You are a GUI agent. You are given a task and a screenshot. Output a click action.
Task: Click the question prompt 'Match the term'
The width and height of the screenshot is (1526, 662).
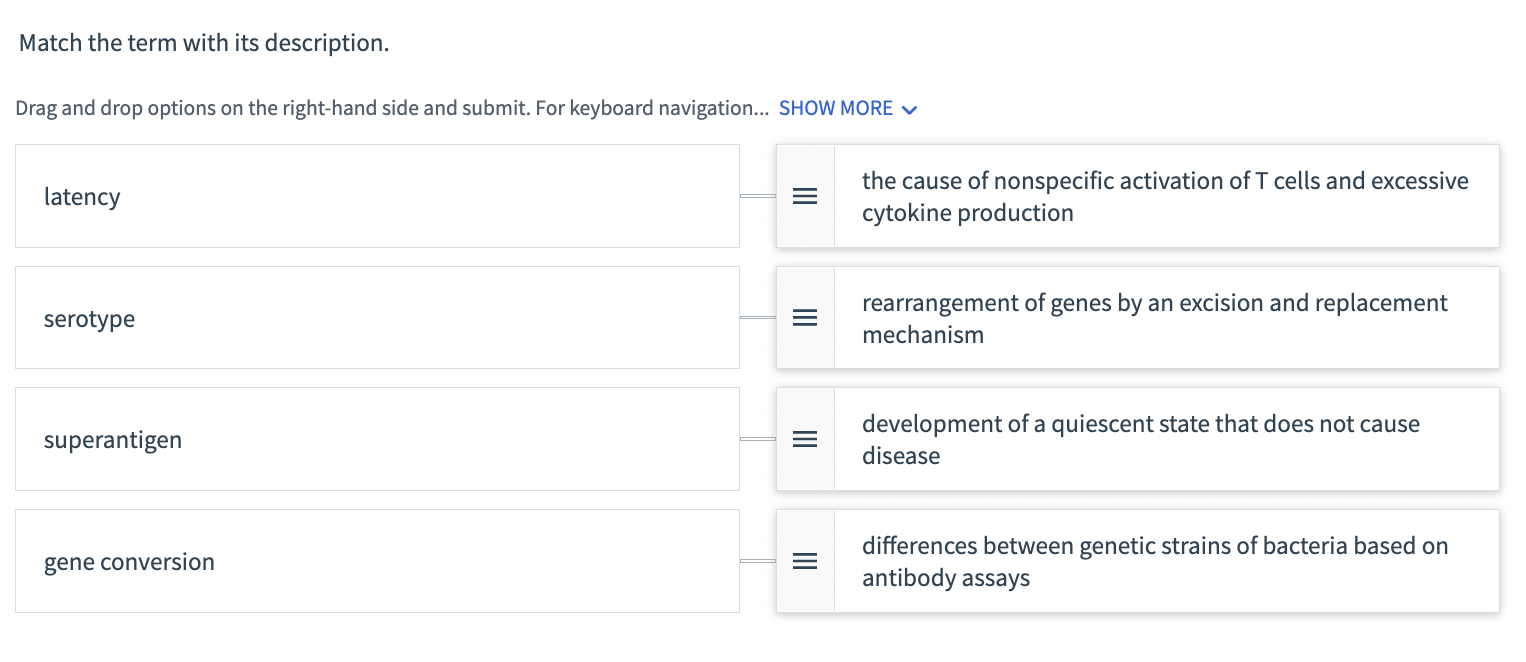click(x=204, y=43)
